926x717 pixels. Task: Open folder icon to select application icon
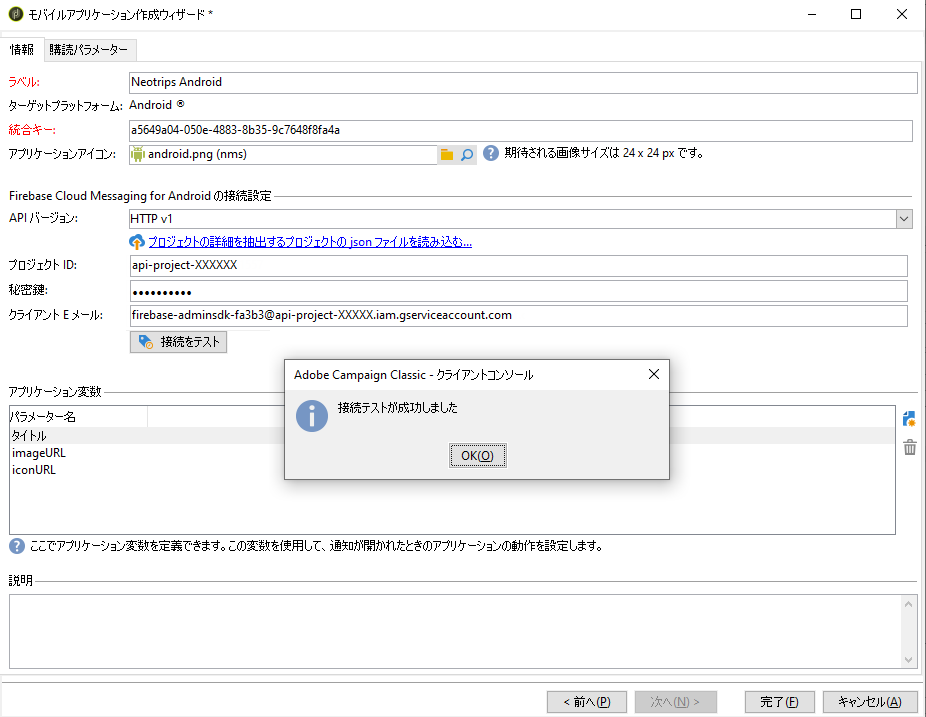447,155
